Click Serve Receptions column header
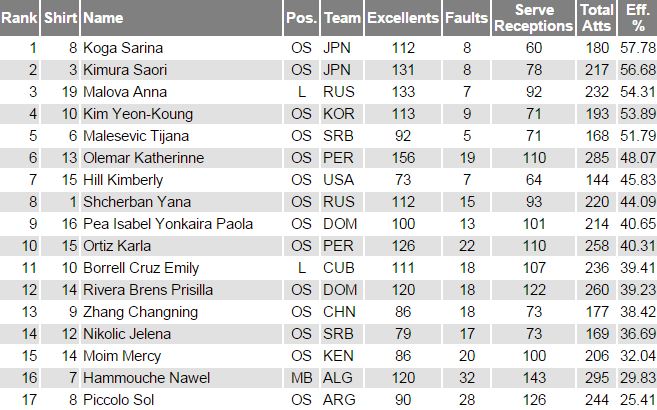Image resolution: width=657 pixels, height=410 pixels. coord(533,18)
